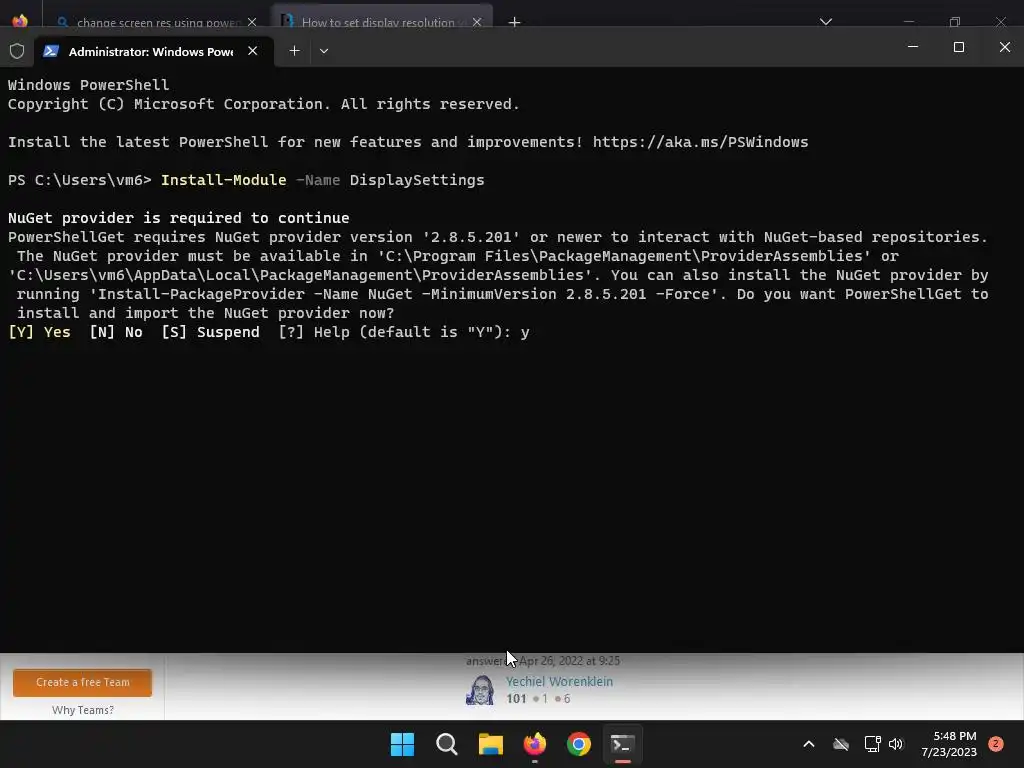Maximize the Windows Terminal window
Screen dimensions: 1024x768
click(959, 47)
